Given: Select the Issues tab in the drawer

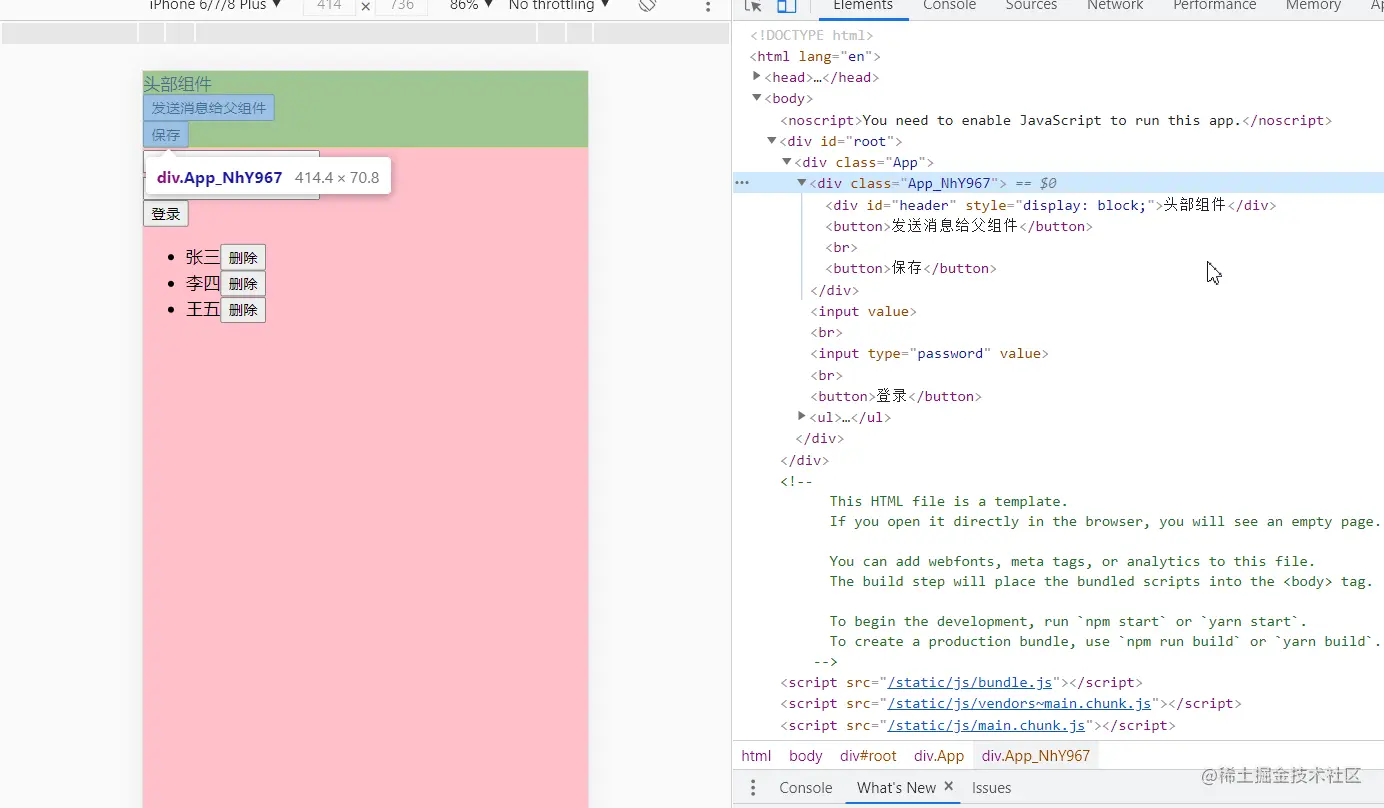Looking at the screenshot, I should [x=991, y=788].
